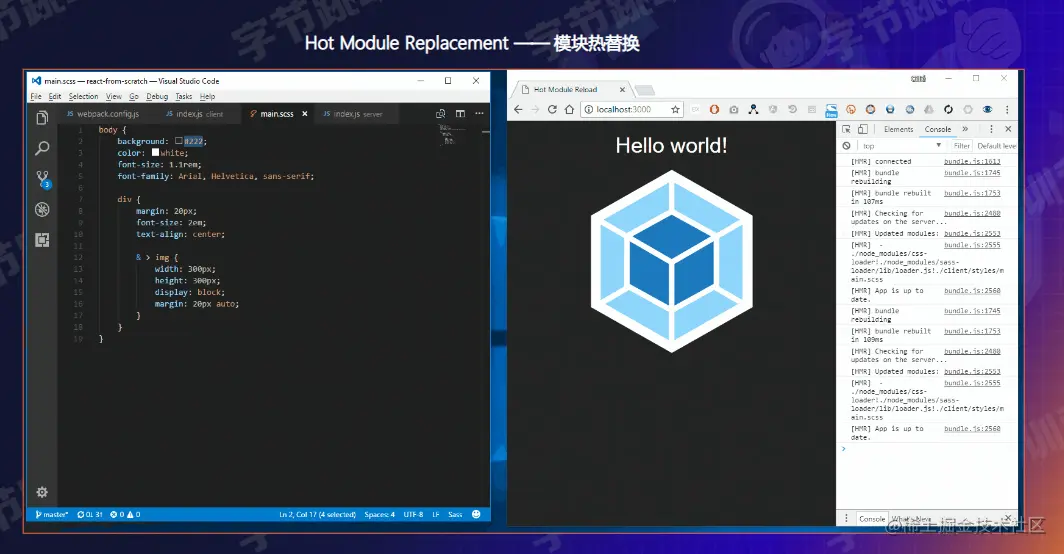Go forward in the browser
Screen dimensions: 1064x554
(x=535, y=109)
